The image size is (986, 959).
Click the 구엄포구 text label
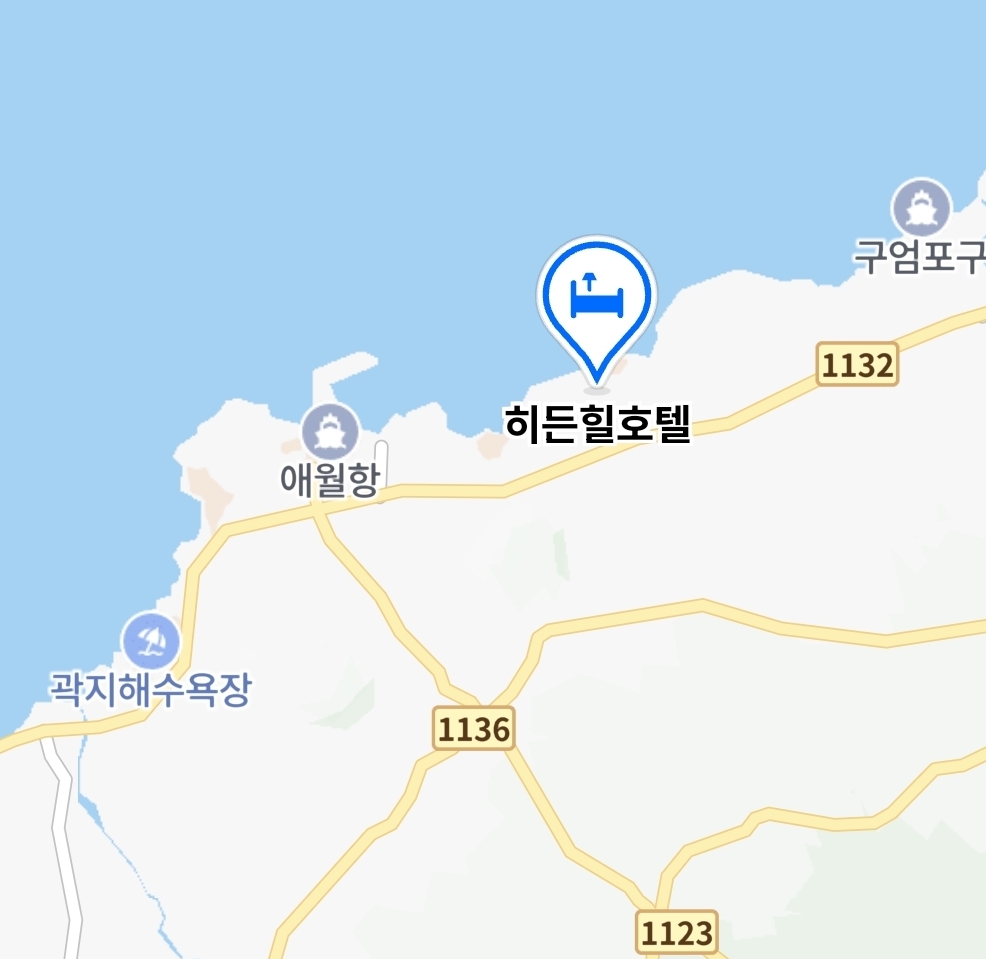(x=919, y=257)
